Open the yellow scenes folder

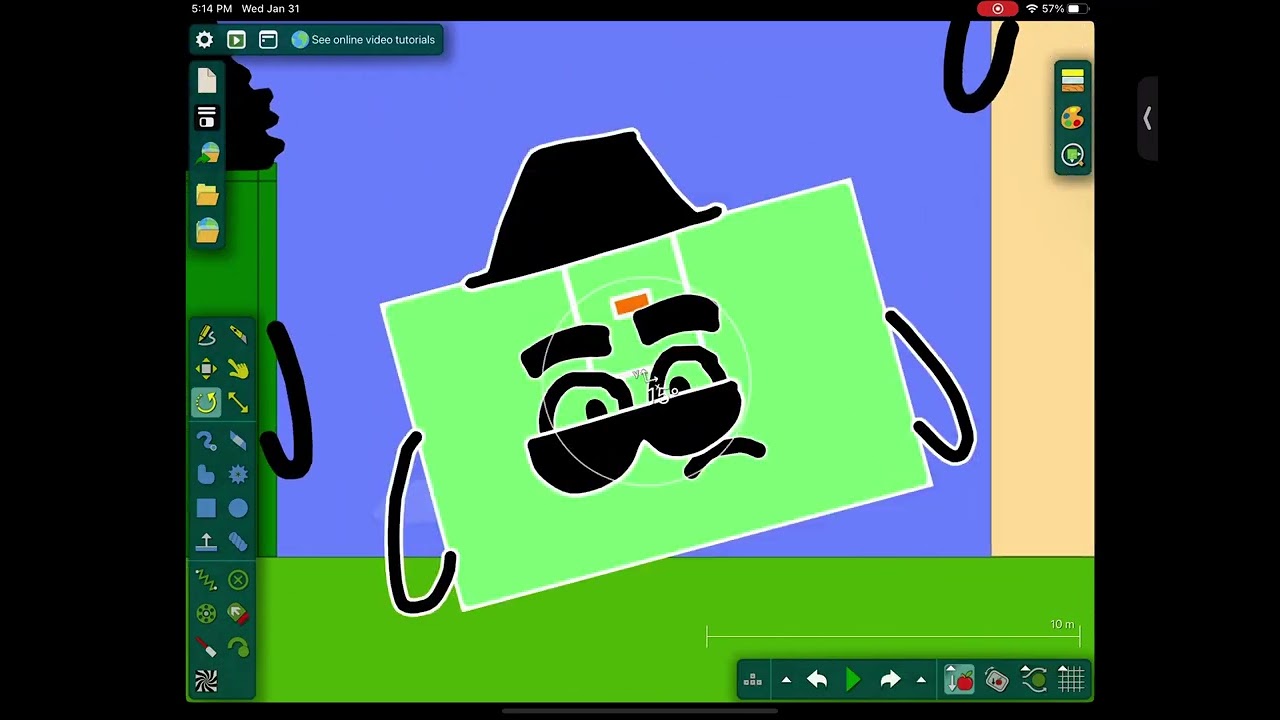pyautogui.click(x=207, y=194)
